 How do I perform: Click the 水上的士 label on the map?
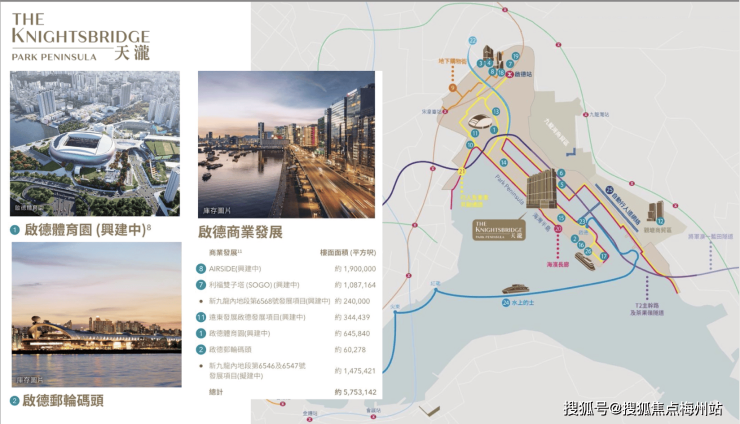coord(522,303)
